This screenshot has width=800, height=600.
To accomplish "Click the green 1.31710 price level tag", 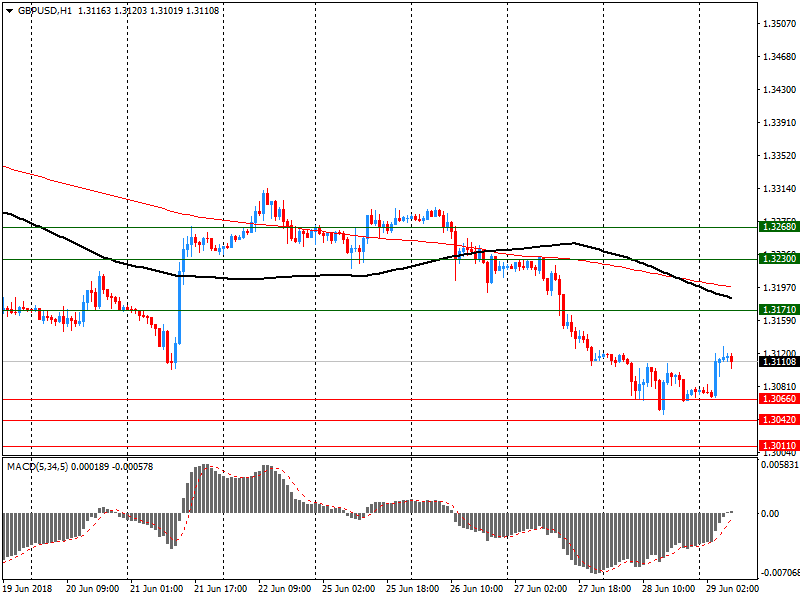I will [x=778, y=310].
